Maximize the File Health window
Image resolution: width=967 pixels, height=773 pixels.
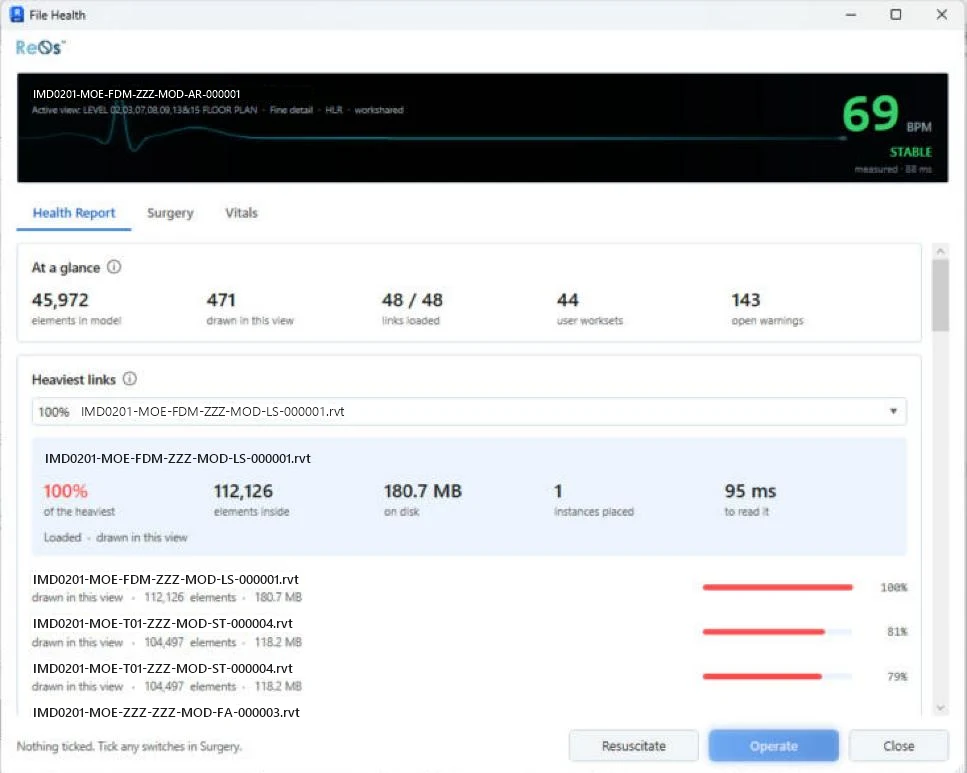[x=896, y=14]
